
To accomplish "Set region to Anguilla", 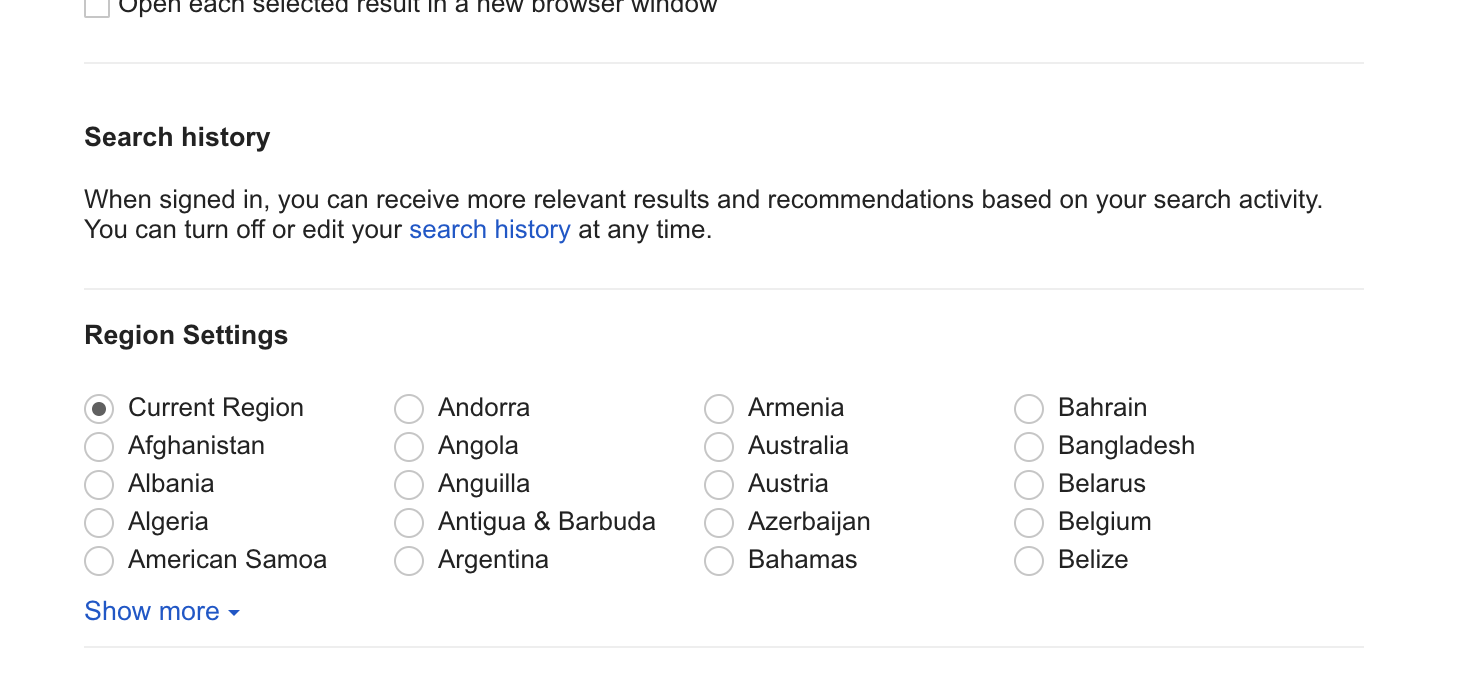I will tap(409, 484).
